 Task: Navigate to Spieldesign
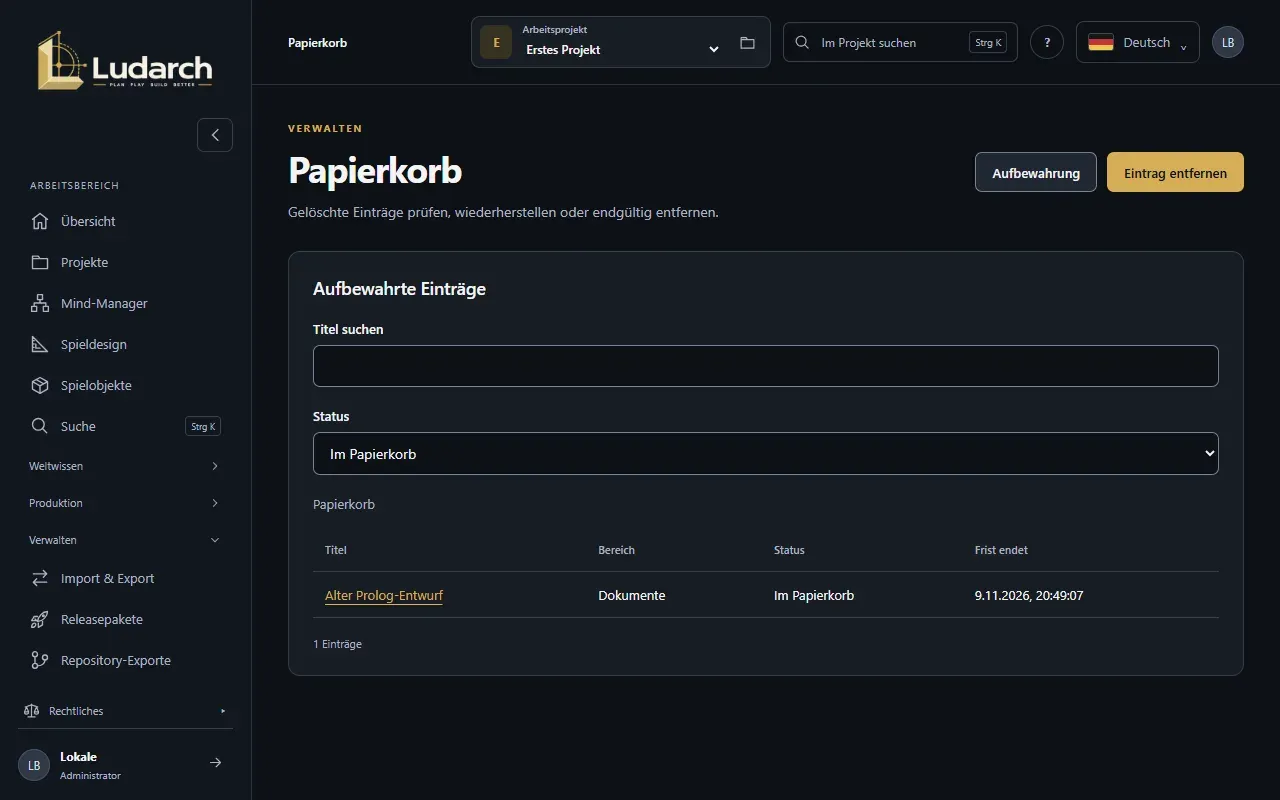pos(125,344)
